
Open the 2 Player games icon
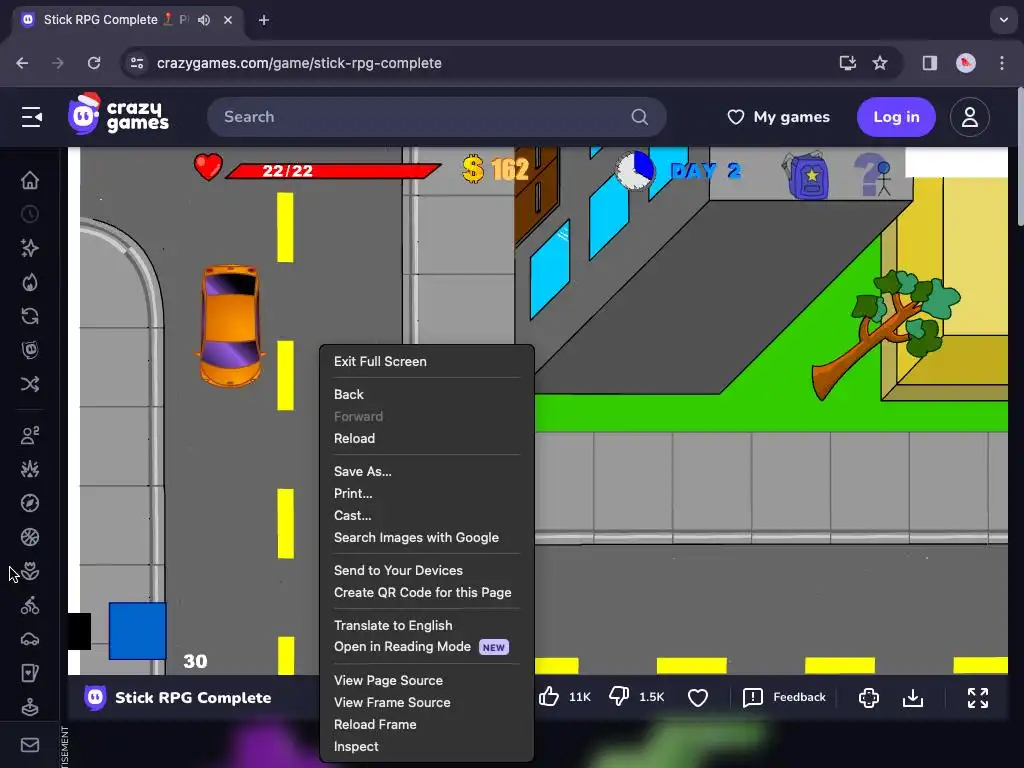pyautogui.click(x=30, y=436)
